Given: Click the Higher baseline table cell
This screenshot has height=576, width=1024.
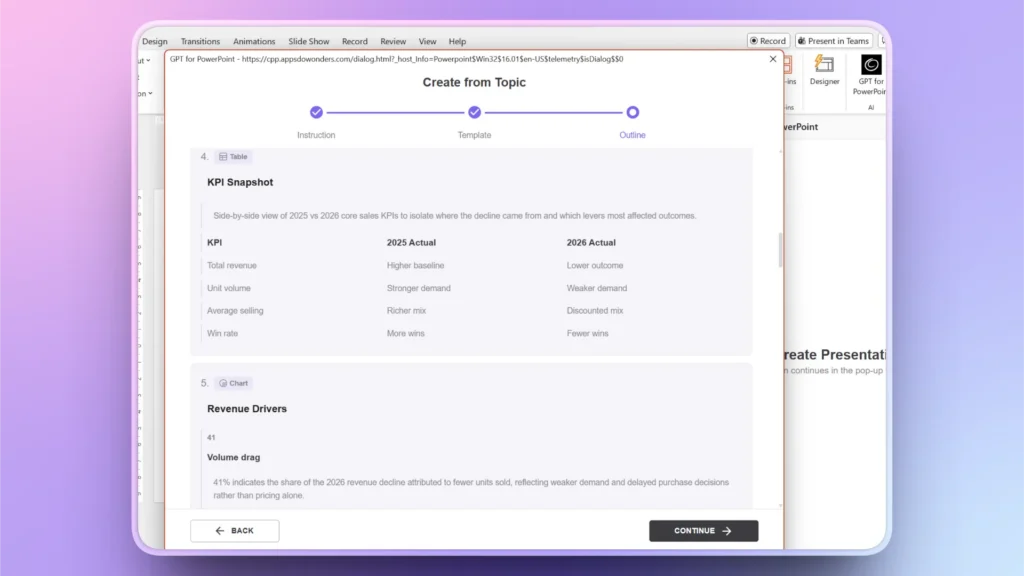Looking at the screenshot, I should [x=415, y=265].
